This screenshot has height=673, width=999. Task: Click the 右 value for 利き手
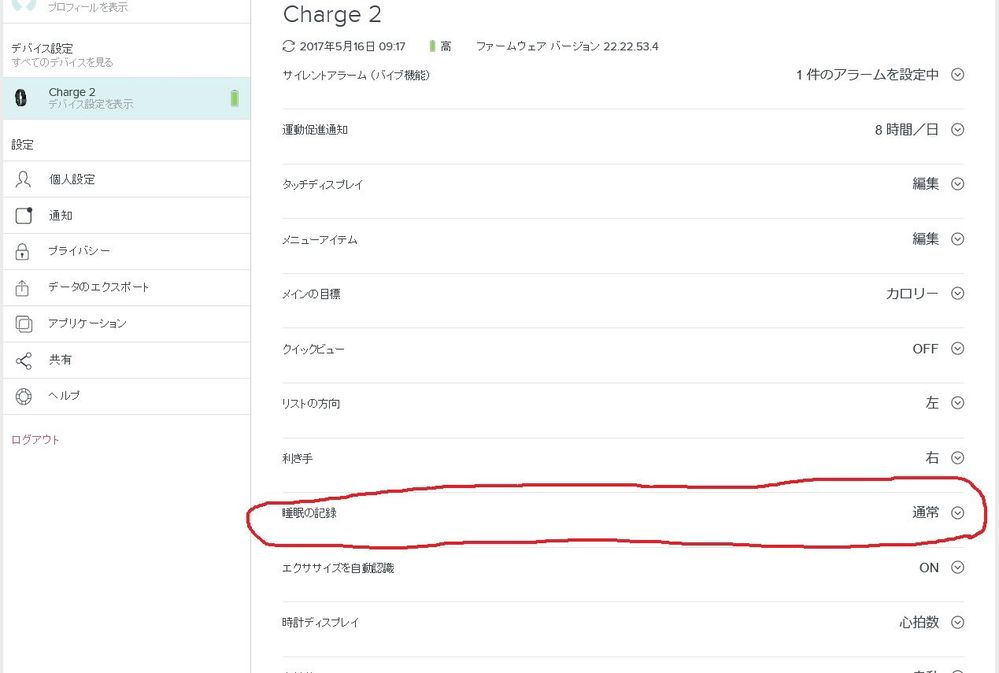932,458
